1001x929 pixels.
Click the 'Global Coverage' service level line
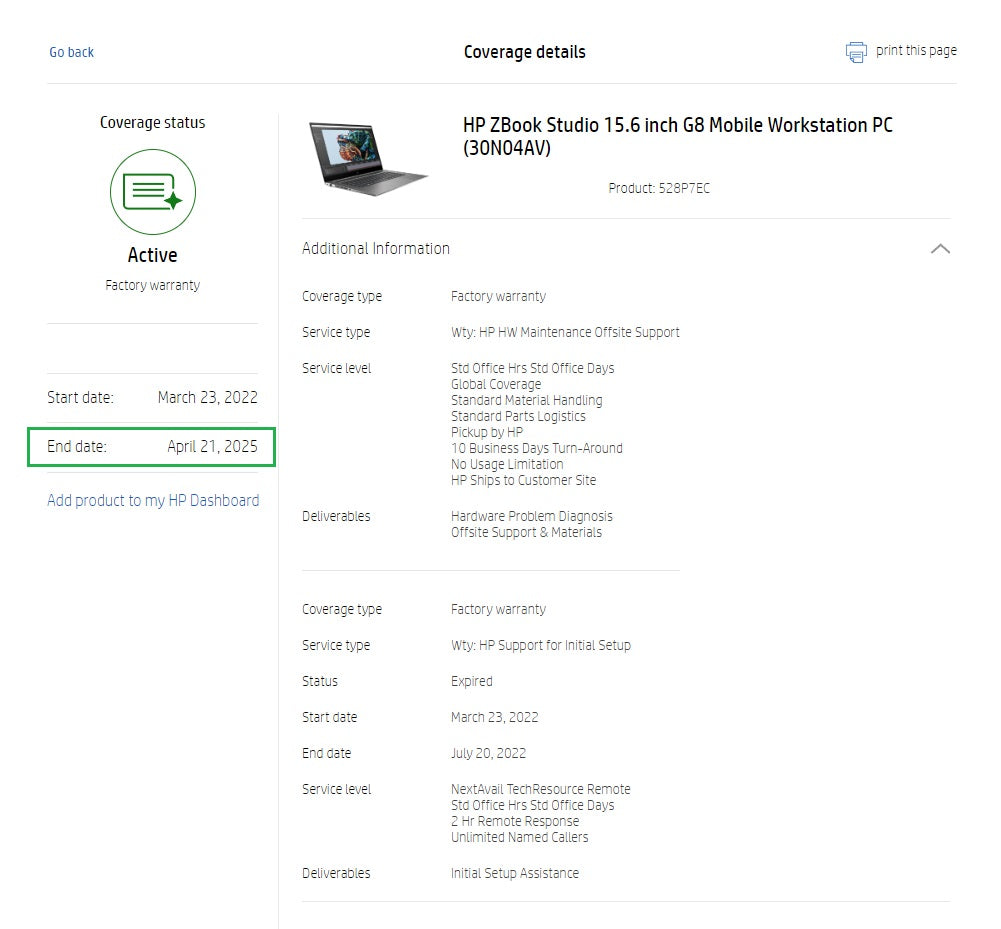click(x=496, y=384)
